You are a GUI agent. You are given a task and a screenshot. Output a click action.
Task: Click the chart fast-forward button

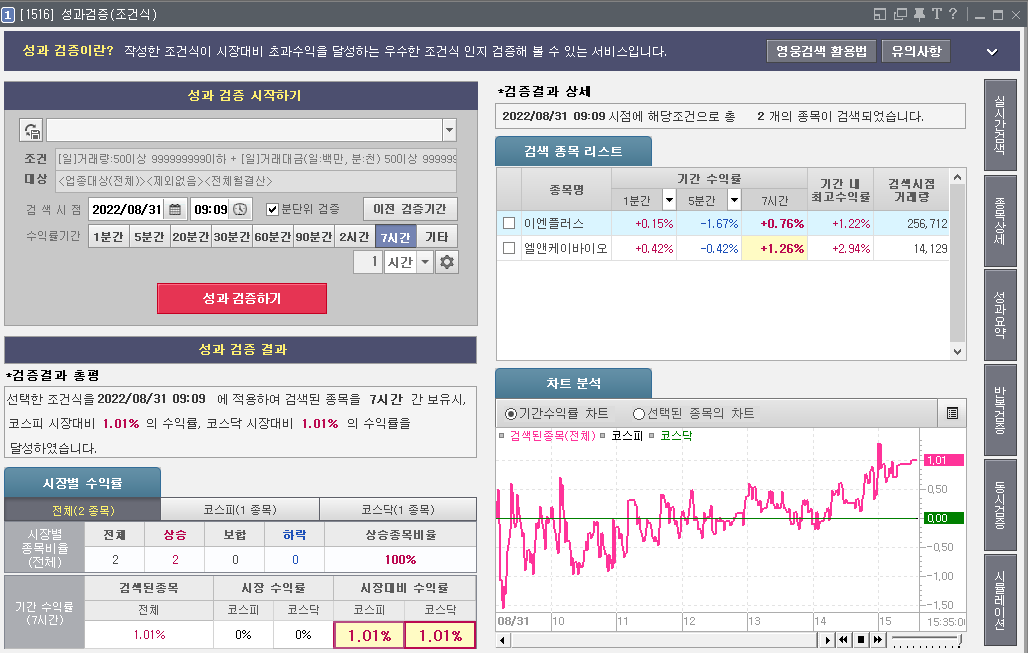tap(877, 639)
